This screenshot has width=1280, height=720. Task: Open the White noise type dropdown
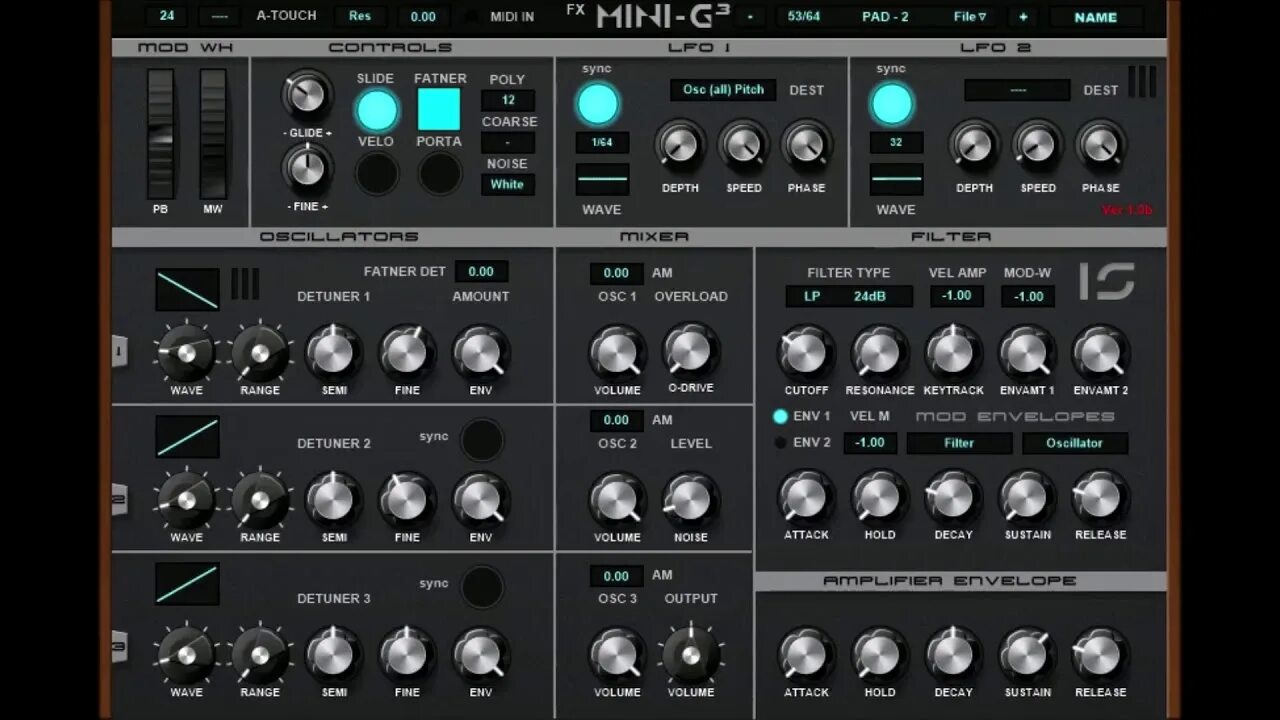(507, 184)
